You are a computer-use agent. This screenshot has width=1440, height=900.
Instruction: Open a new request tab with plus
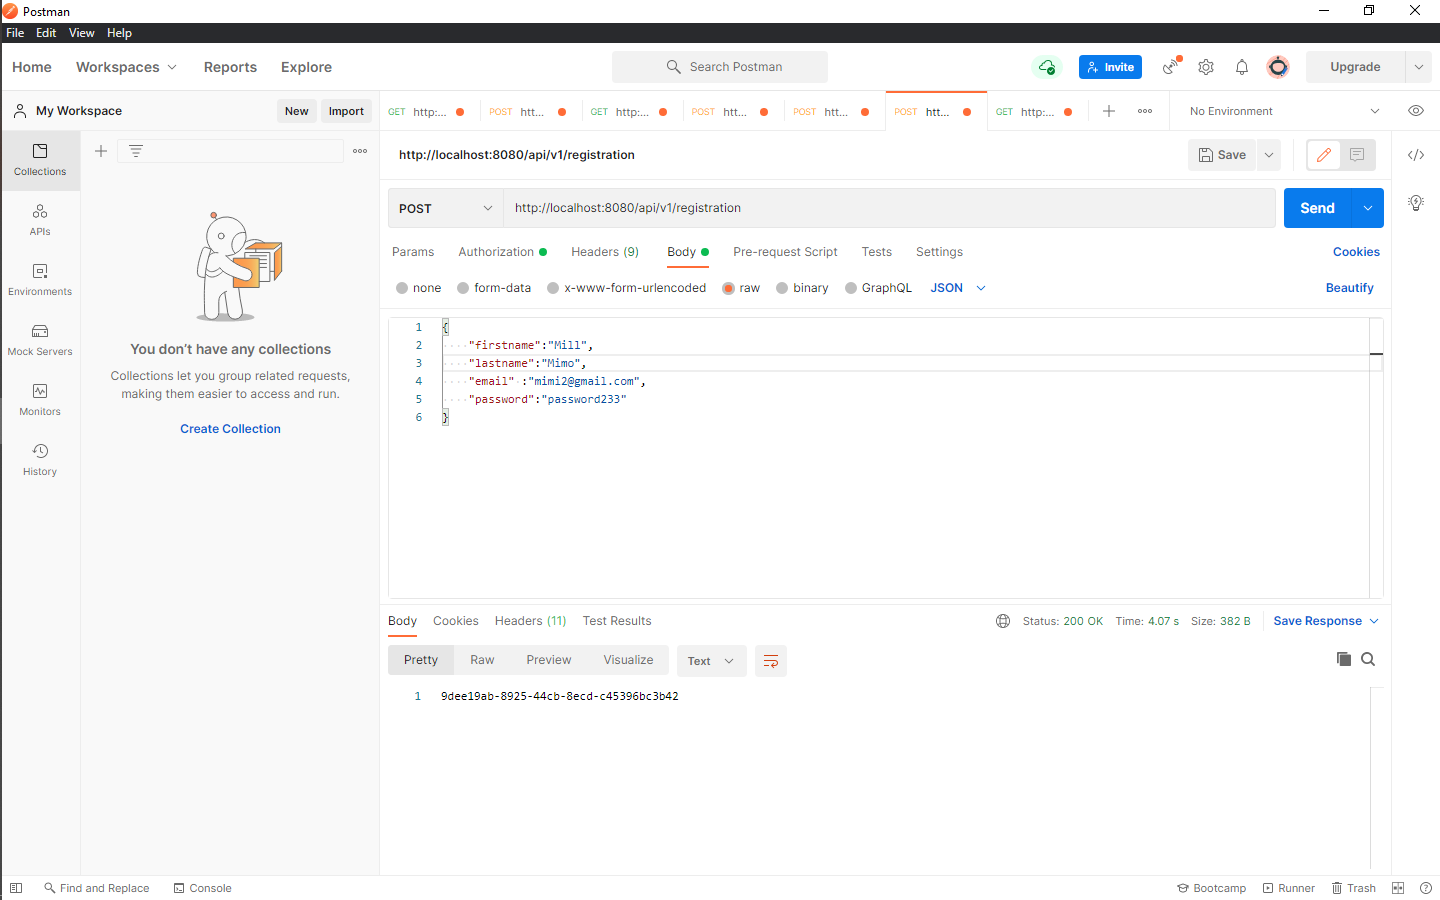(1109, 111)
